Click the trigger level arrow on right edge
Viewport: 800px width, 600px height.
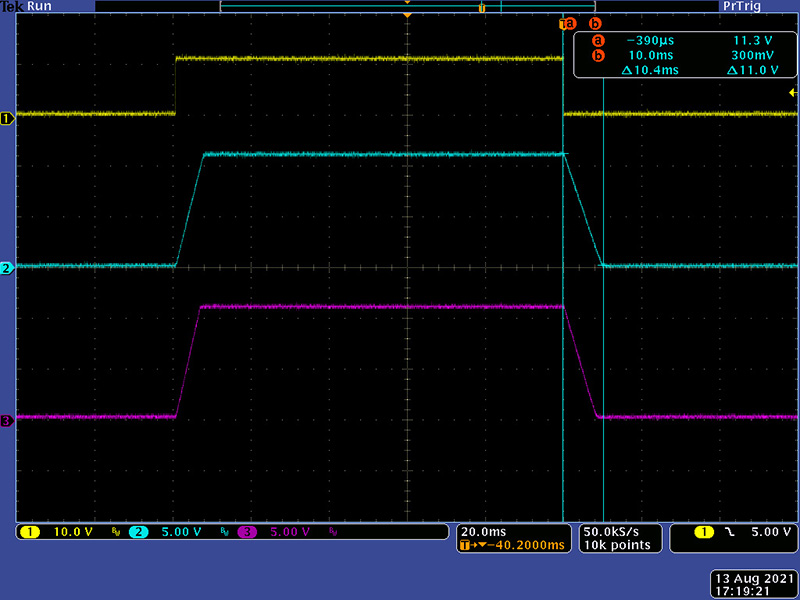point(793,92)
